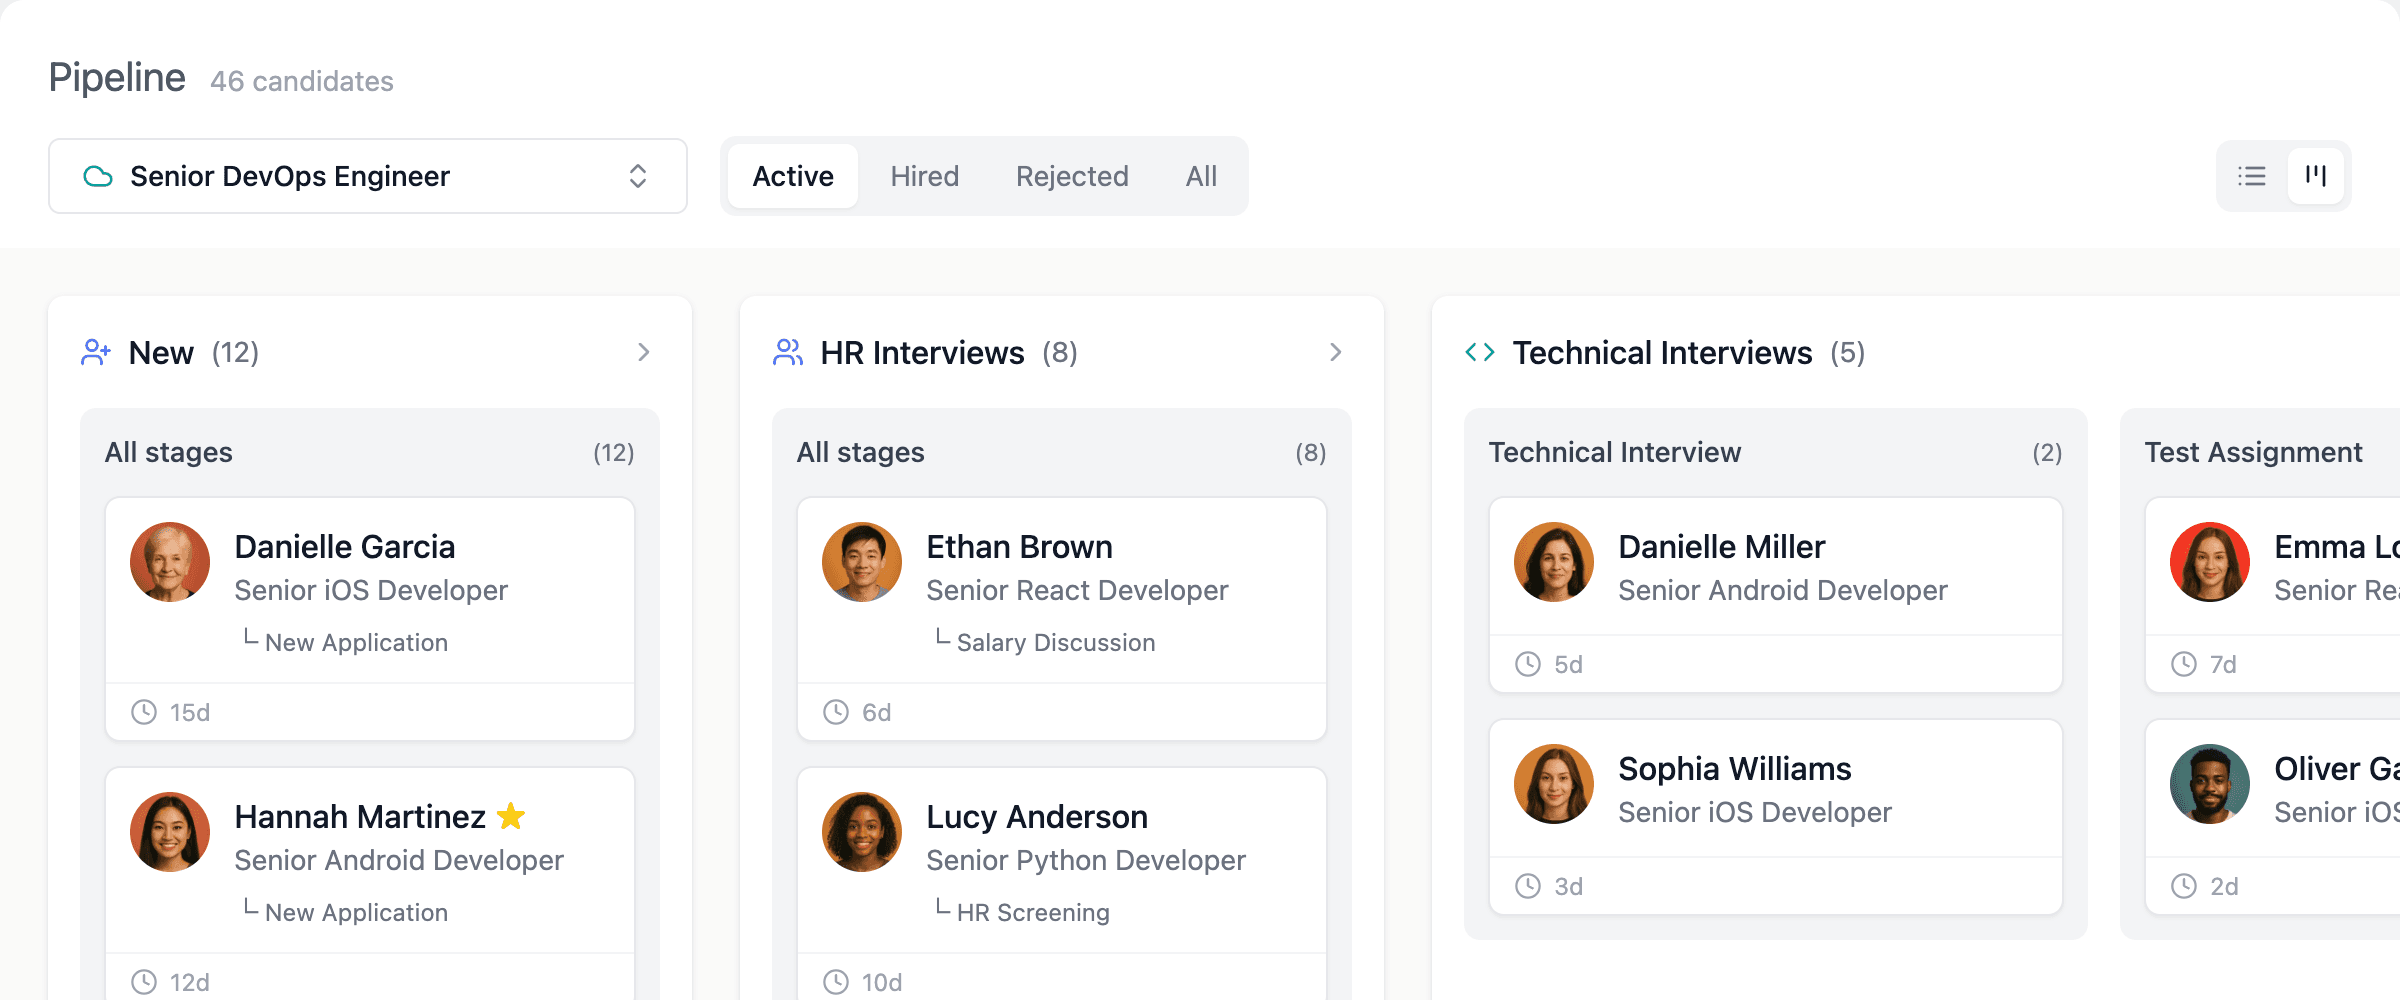Click the clock icon on Danielle Garcia's card
2400x1000 pixels.
142,712
